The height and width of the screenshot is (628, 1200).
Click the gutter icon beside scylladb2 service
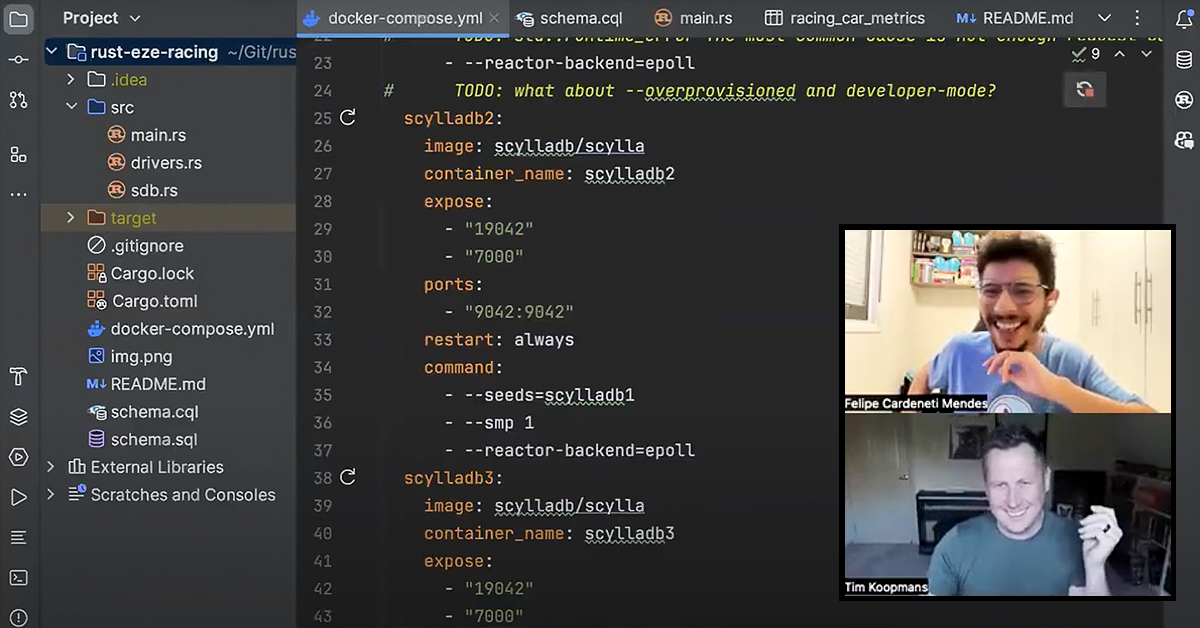[x=348, y=118]
